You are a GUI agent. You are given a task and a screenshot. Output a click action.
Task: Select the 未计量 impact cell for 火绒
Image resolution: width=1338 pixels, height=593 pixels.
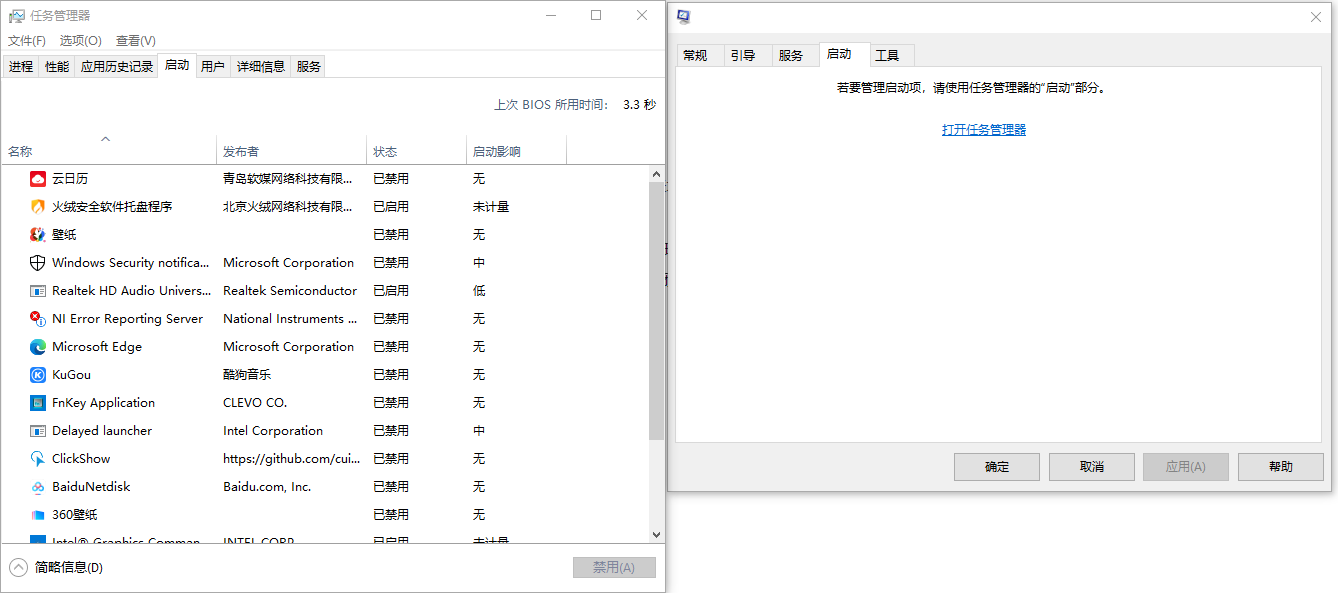pos(491,207)
